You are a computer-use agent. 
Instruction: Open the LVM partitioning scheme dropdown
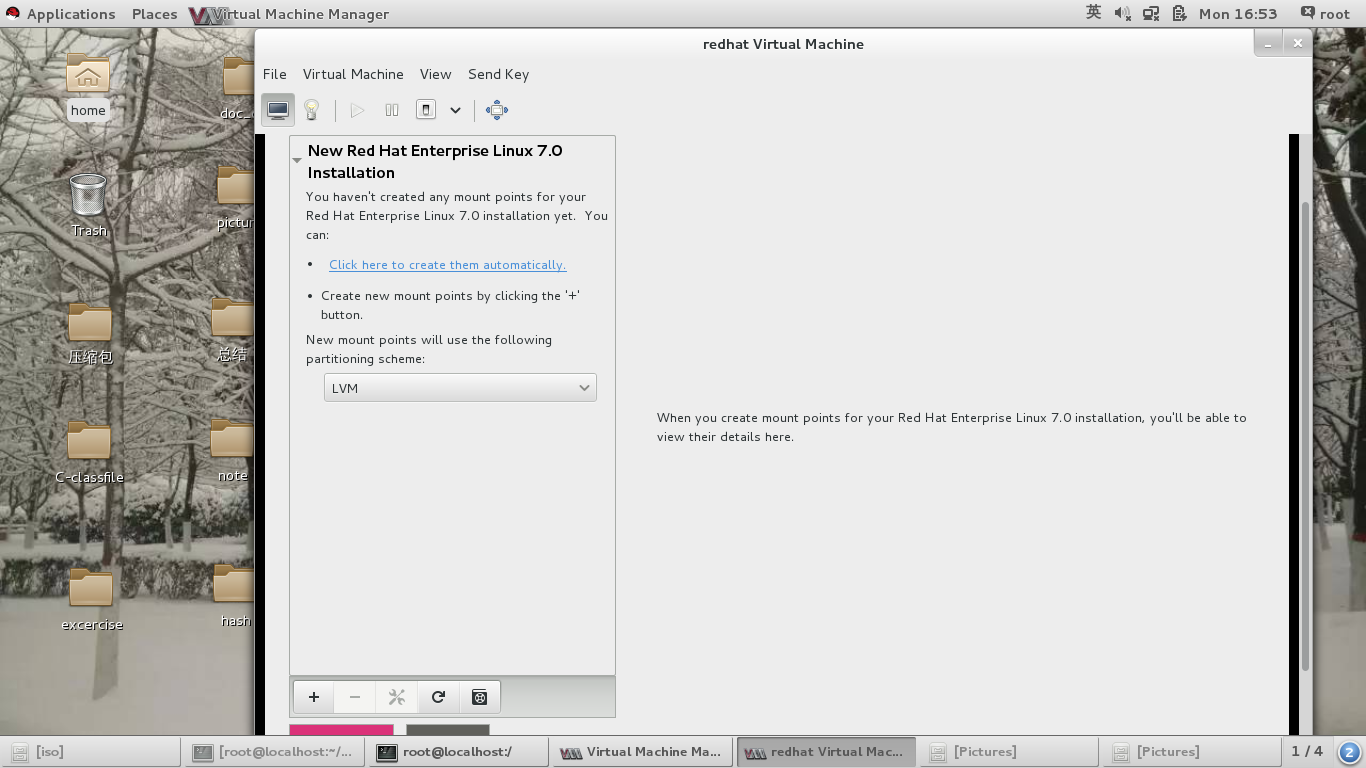460,388
